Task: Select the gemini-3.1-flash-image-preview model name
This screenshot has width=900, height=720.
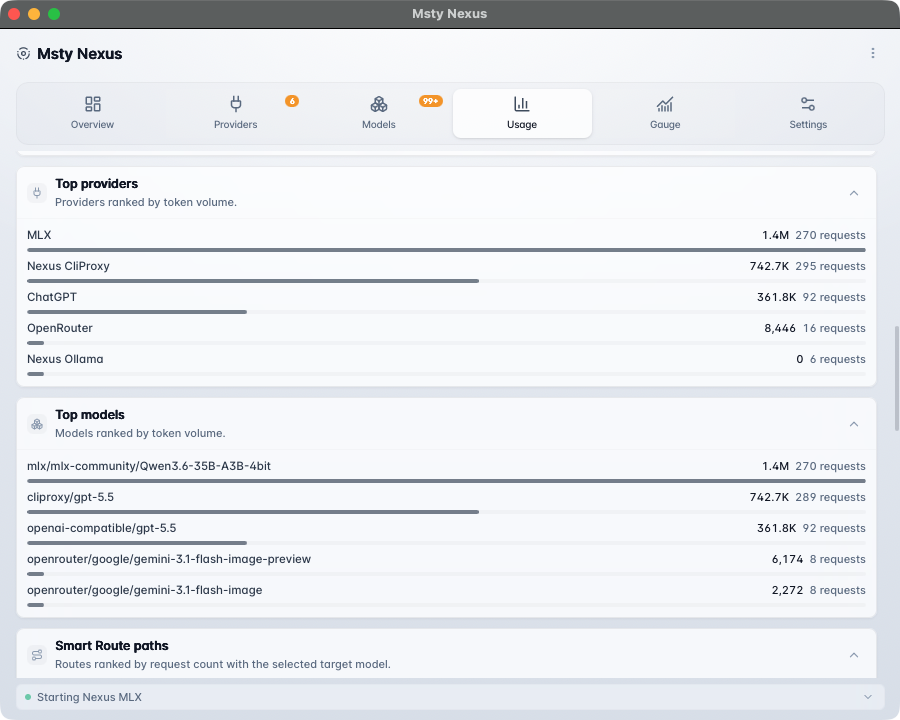Action: [169, 559]
